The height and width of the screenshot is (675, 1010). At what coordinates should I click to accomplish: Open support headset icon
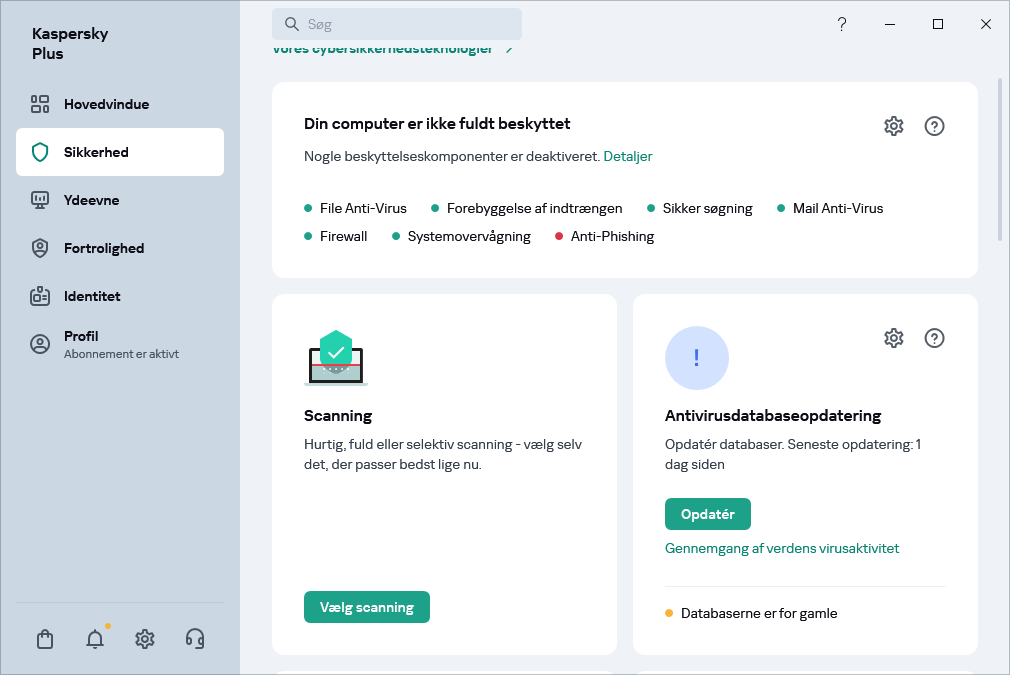click(x=195, y=639)
